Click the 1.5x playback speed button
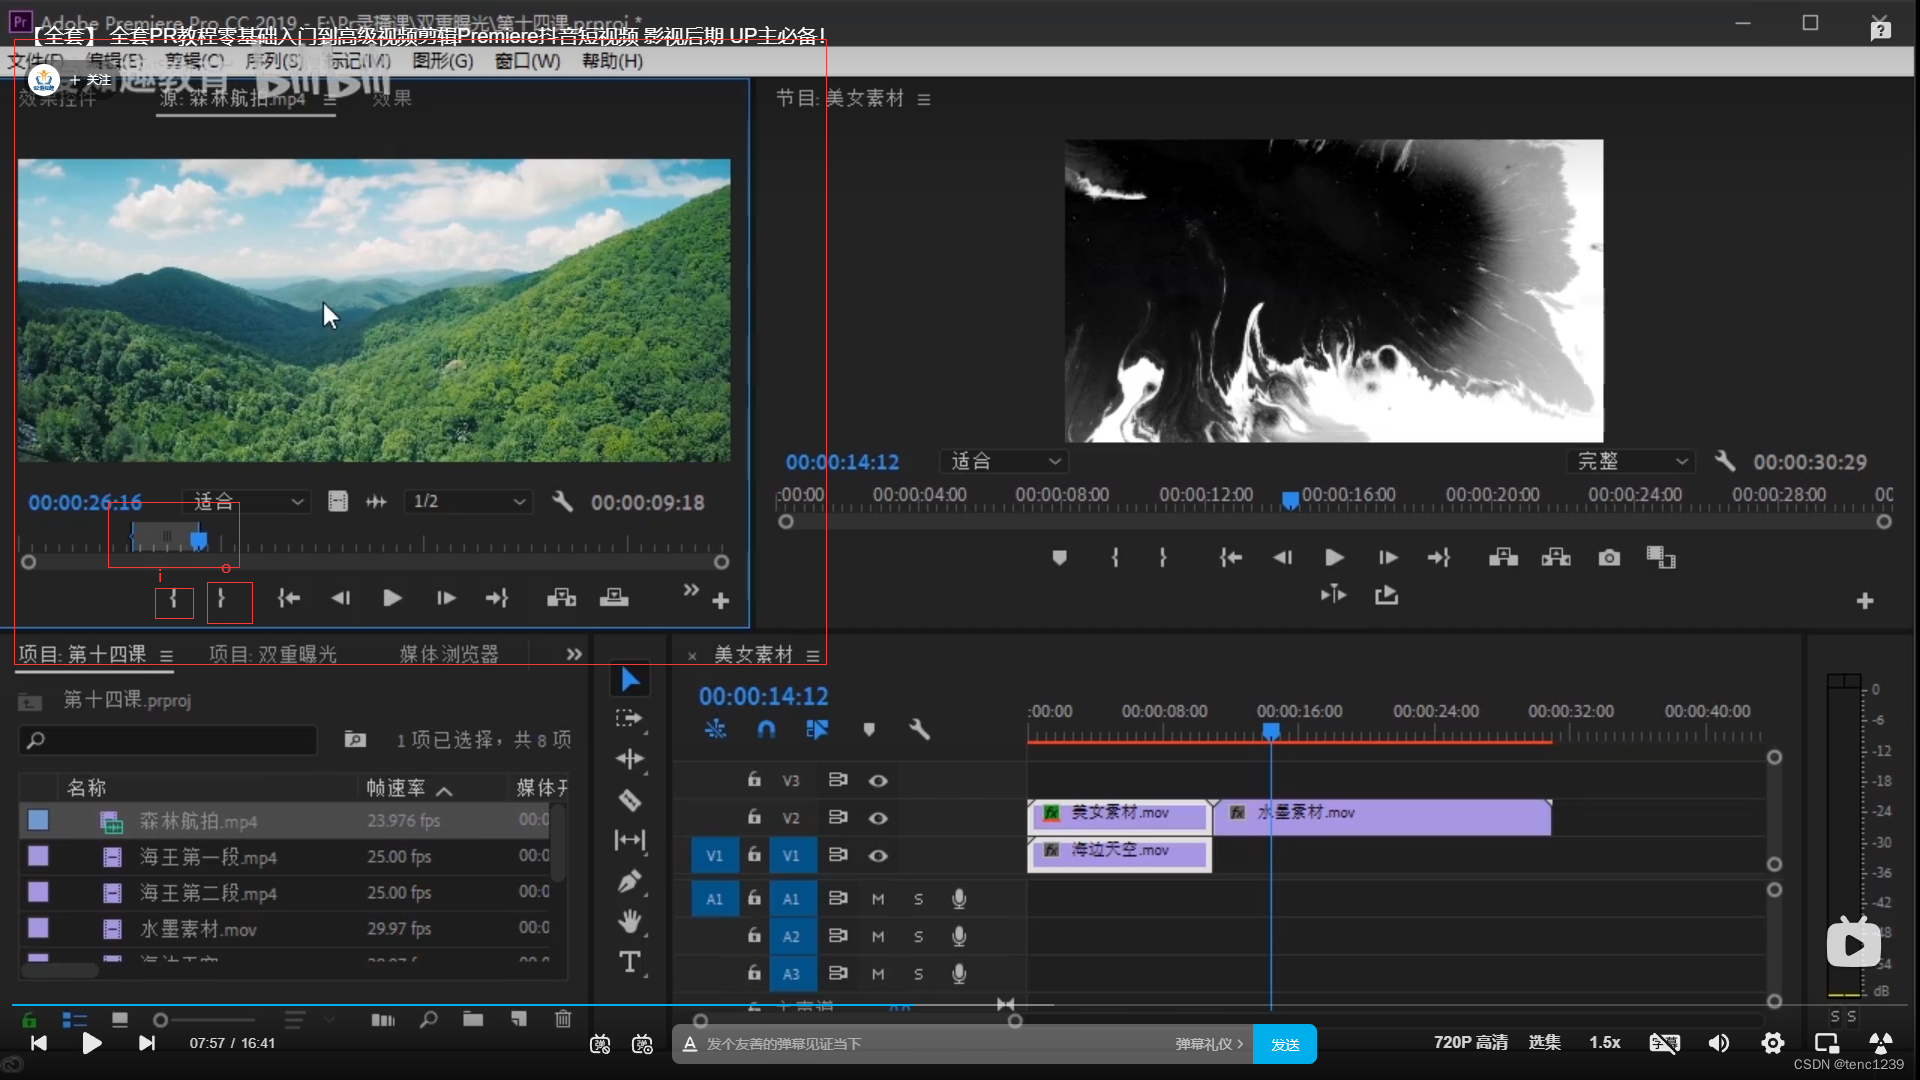Screen dimensions: 1920x1080 1604,1042
